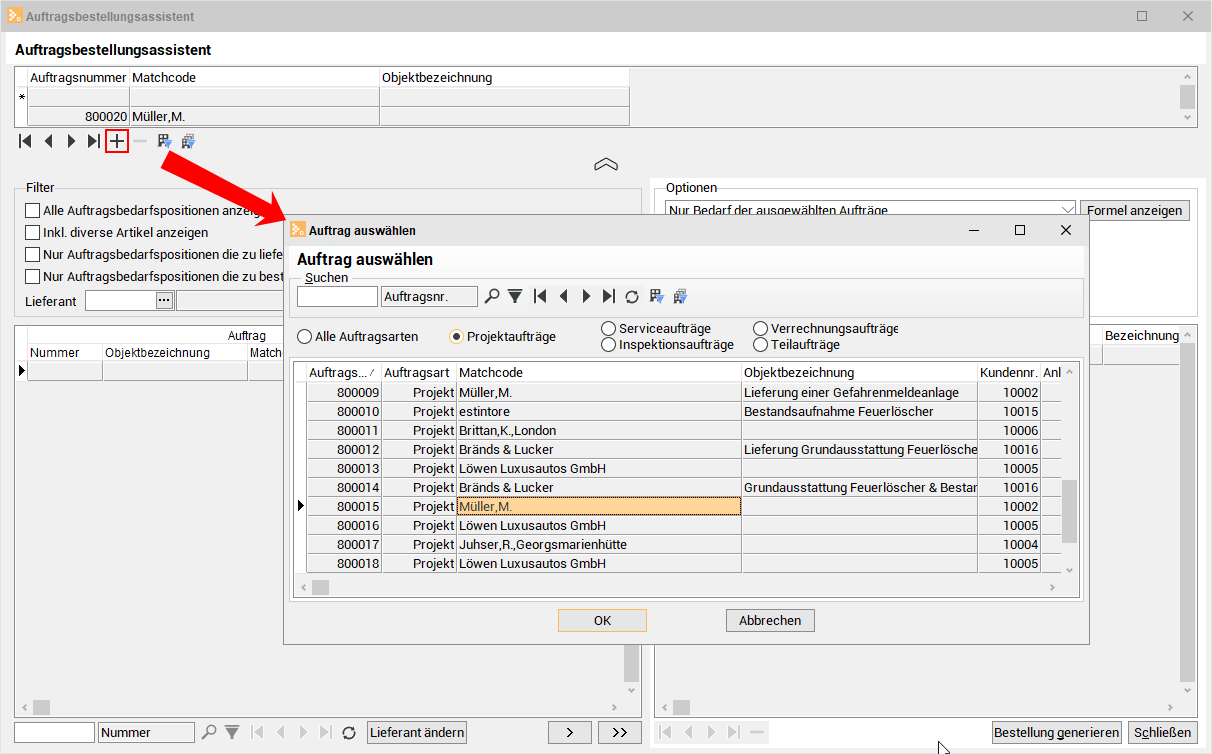The height and width of the screenshot is (754, 1212).
Task: Tick 'Inkl. diverse Artikel anzeigen' checkbox
Action: click(33, 232)
